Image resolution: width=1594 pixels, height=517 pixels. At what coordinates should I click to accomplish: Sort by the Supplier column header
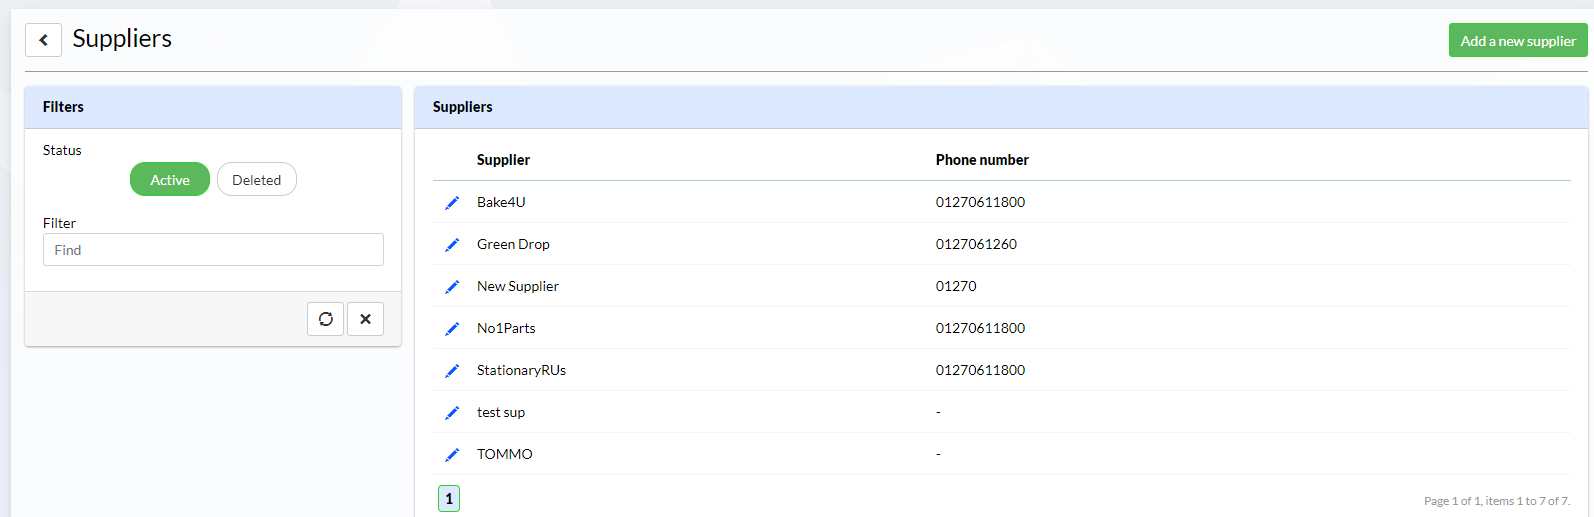point(503,160)
